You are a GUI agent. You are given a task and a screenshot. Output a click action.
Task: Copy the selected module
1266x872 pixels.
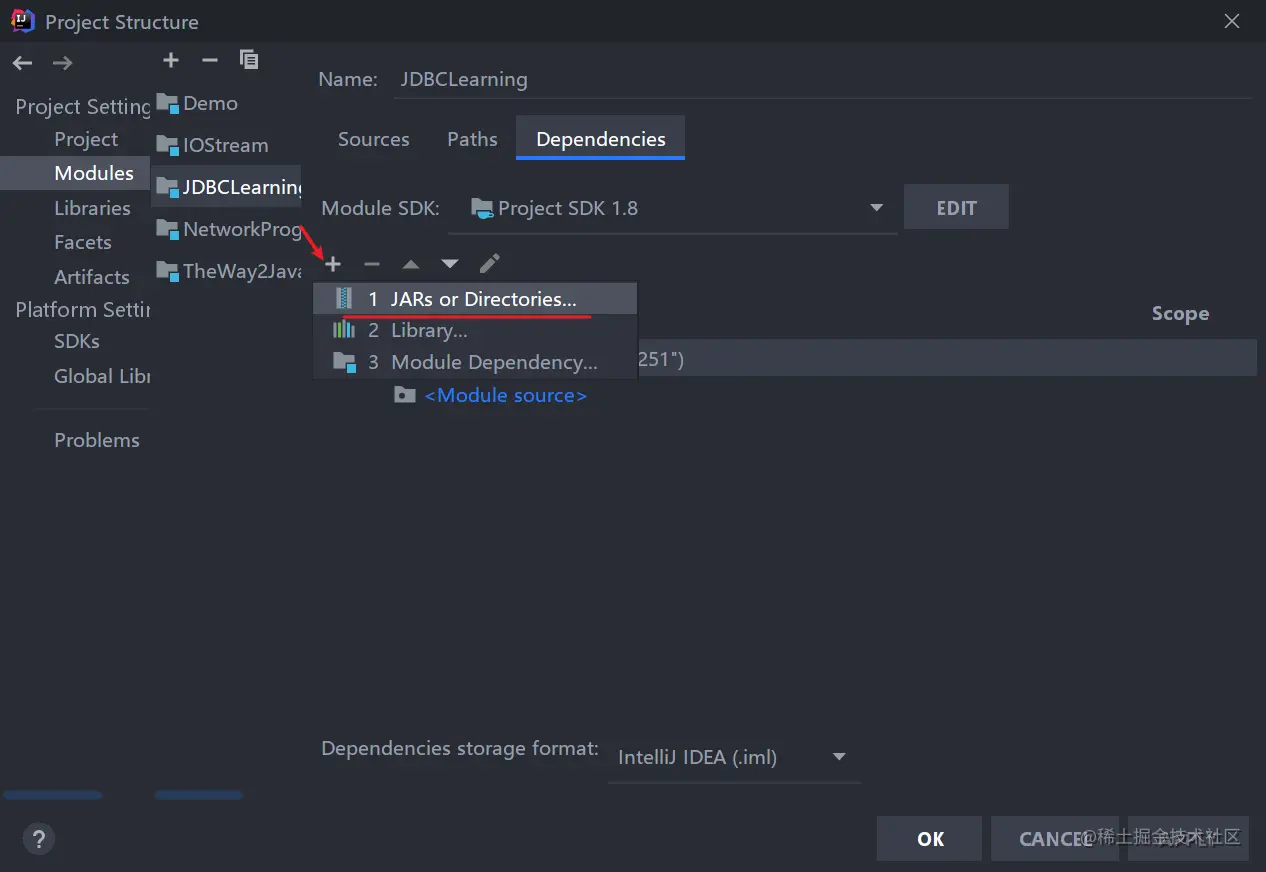(249, 60)
